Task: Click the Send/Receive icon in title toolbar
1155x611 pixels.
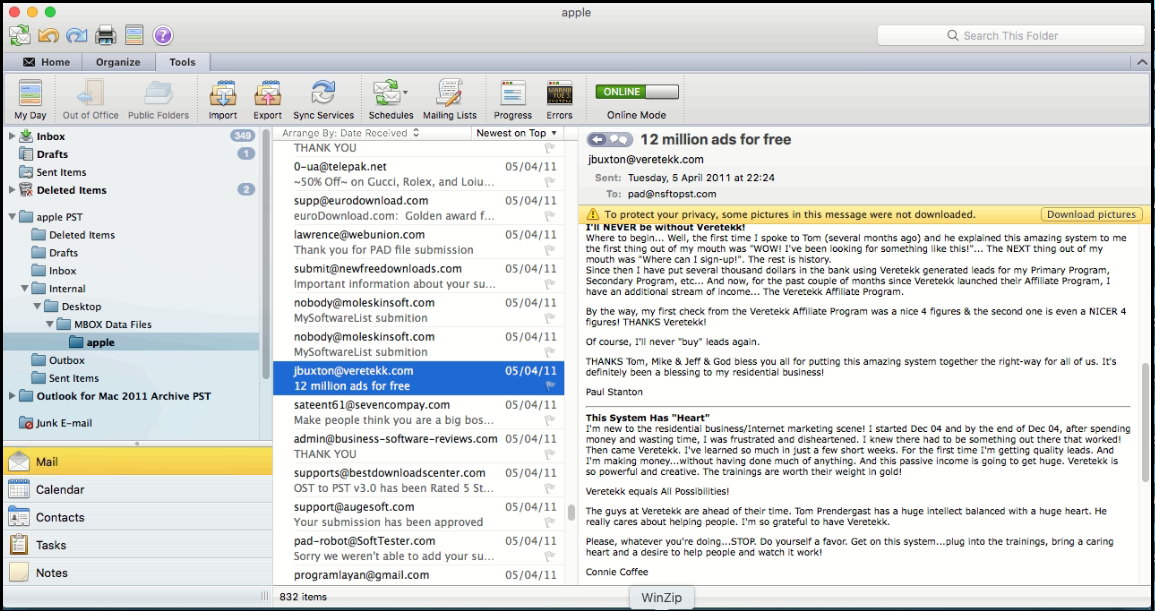Action: (20, 35)
